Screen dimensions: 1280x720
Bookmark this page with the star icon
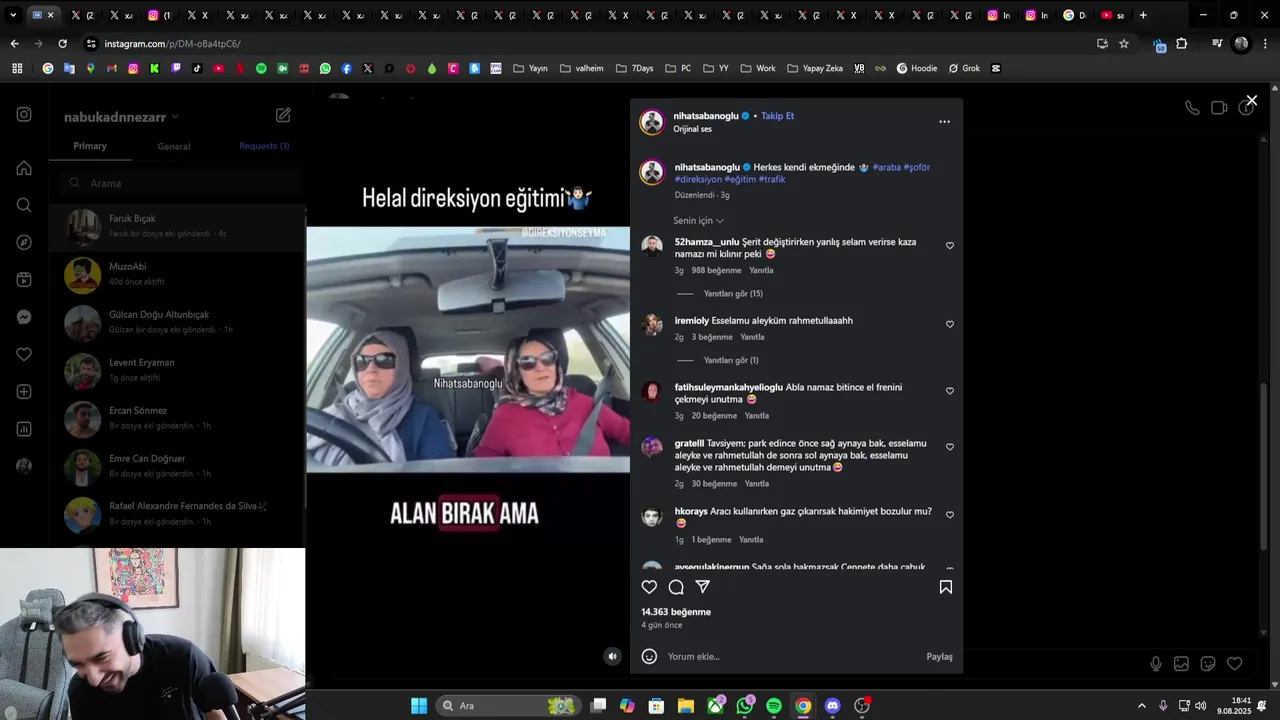pos(1124,44)
